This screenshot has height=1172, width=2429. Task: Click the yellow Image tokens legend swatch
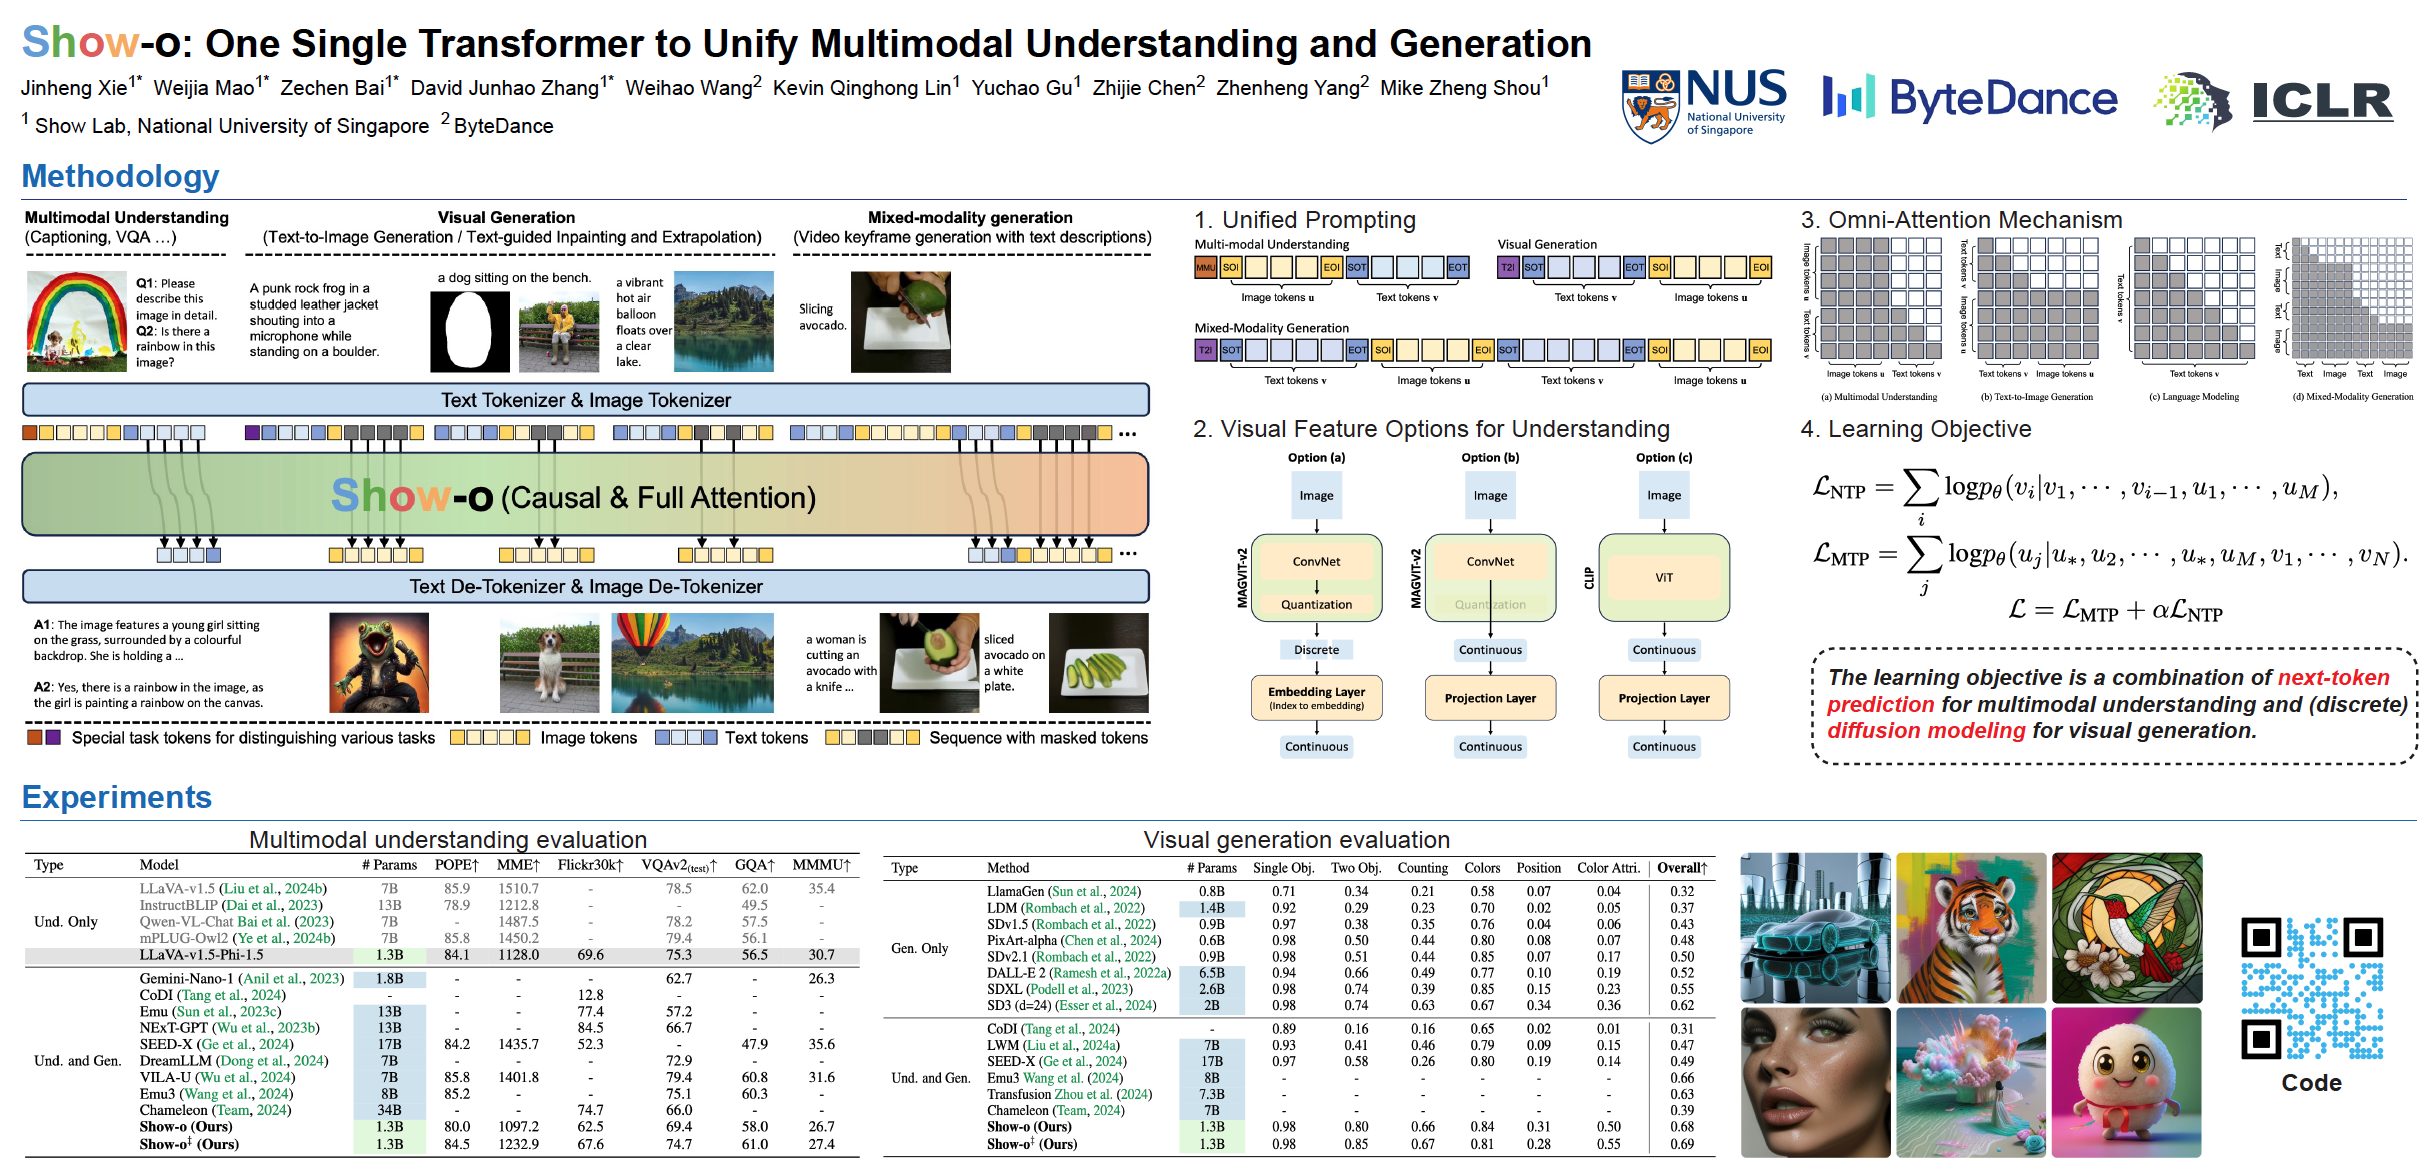tap(490, 738)
